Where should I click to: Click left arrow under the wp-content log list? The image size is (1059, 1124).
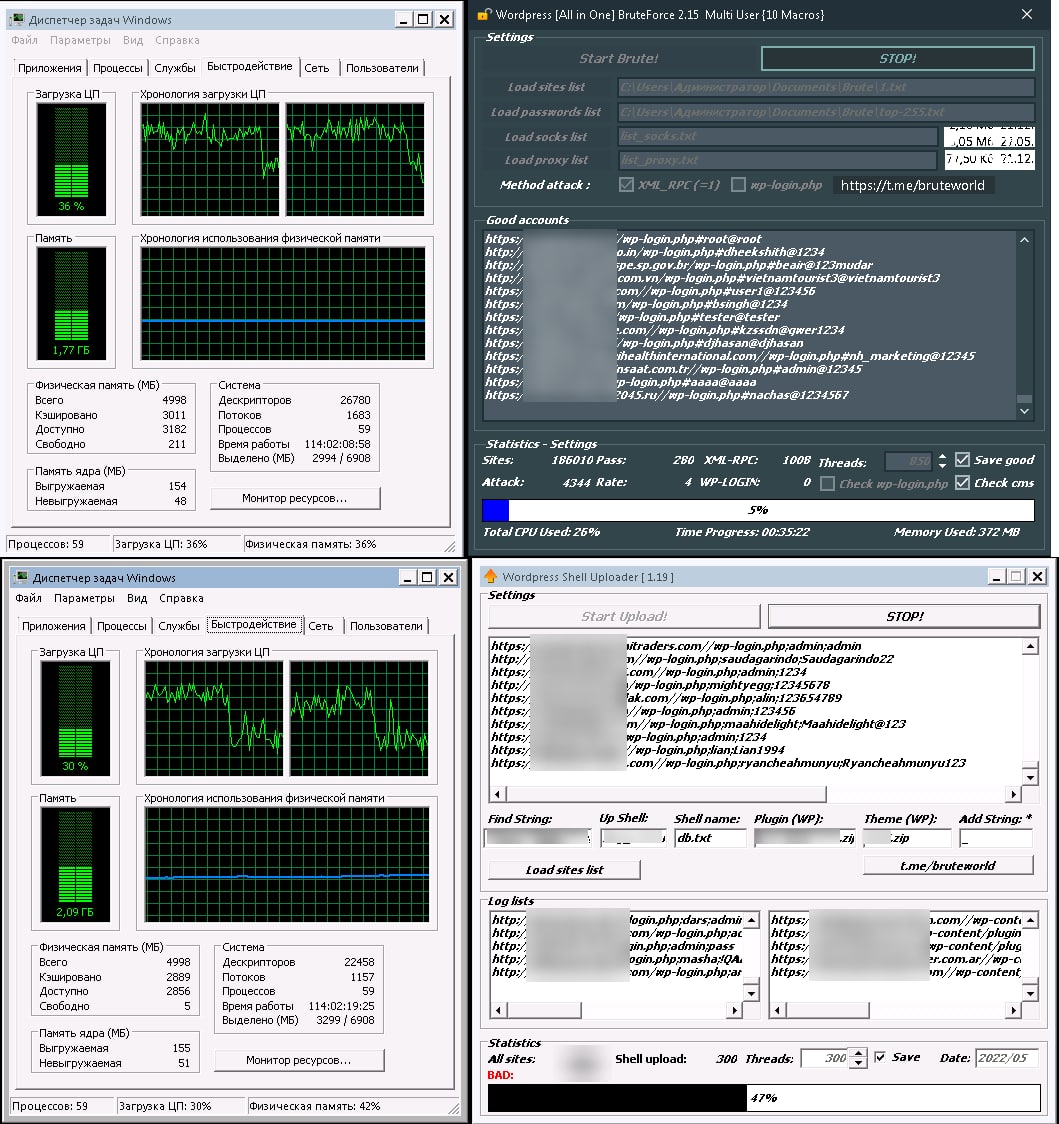click(x=778, y=1010)
